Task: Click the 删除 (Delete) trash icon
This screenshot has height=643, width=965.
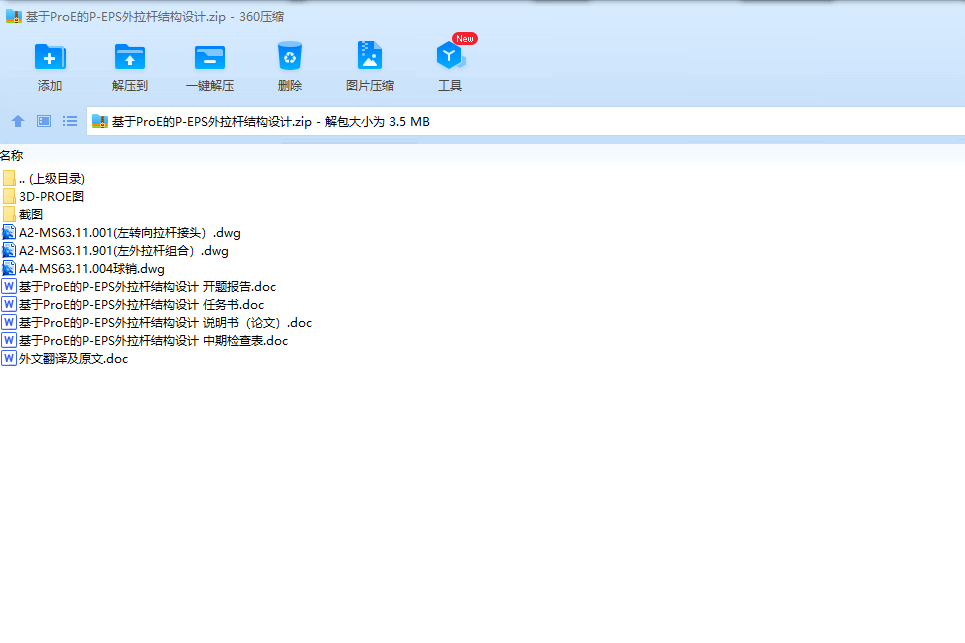Action: point(290,56)
